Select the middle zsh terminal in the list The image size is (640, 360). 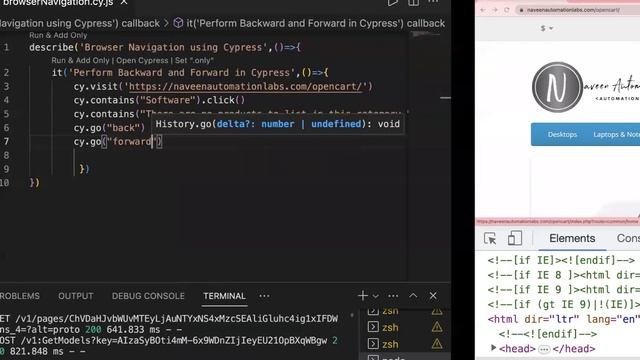[390, 327]
